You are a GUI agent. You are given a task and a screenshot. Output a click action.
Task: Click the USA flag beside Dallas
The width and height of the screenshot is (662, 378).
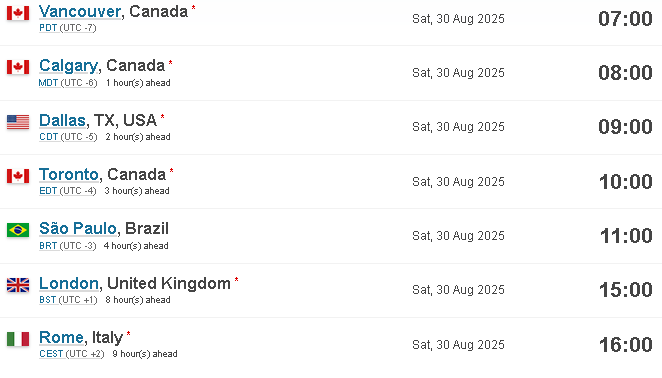coord(18,122)
